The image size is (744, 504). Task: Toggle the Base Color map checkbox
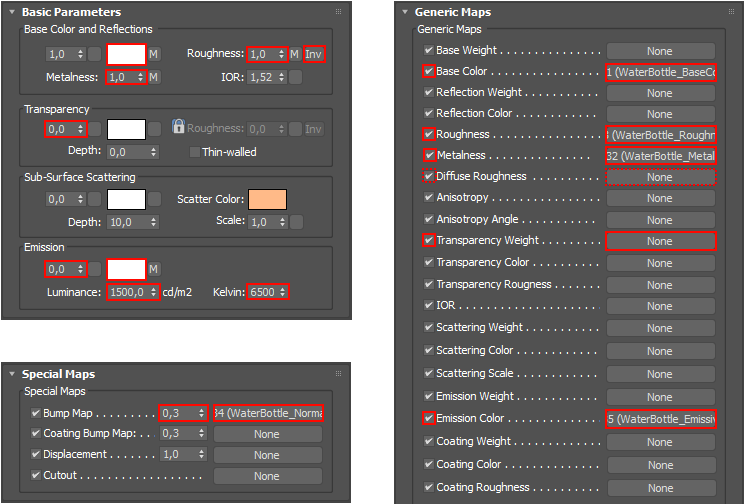[x=429, y=71]
